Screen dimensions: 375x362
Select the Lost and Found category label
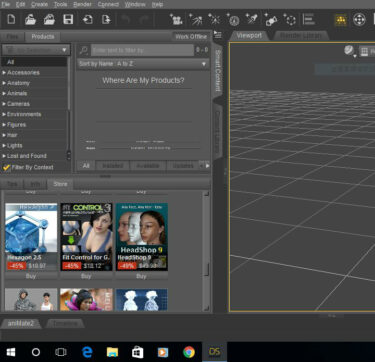27,156
